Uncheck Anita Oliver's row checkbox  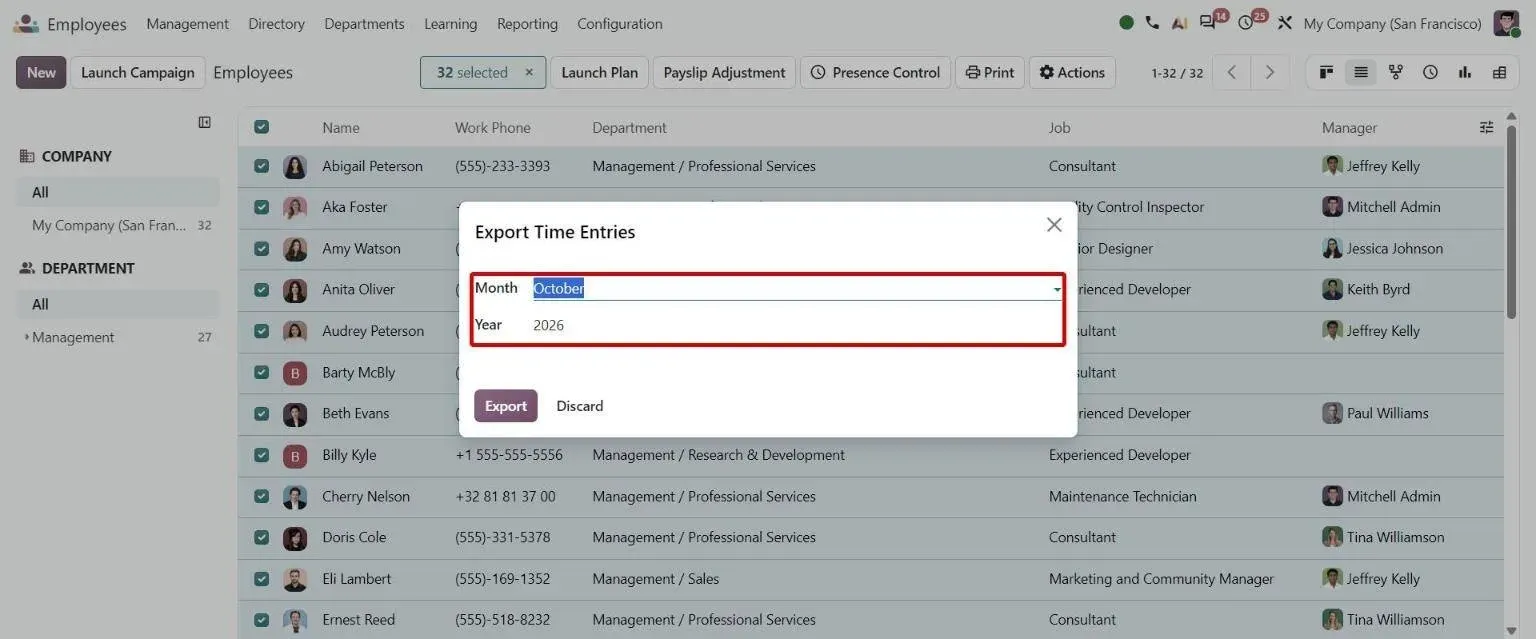point(261,289)
